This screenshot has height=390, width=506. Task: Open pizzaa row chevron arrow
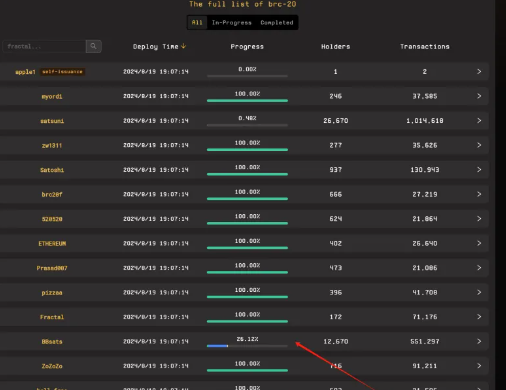coord(479,292)
